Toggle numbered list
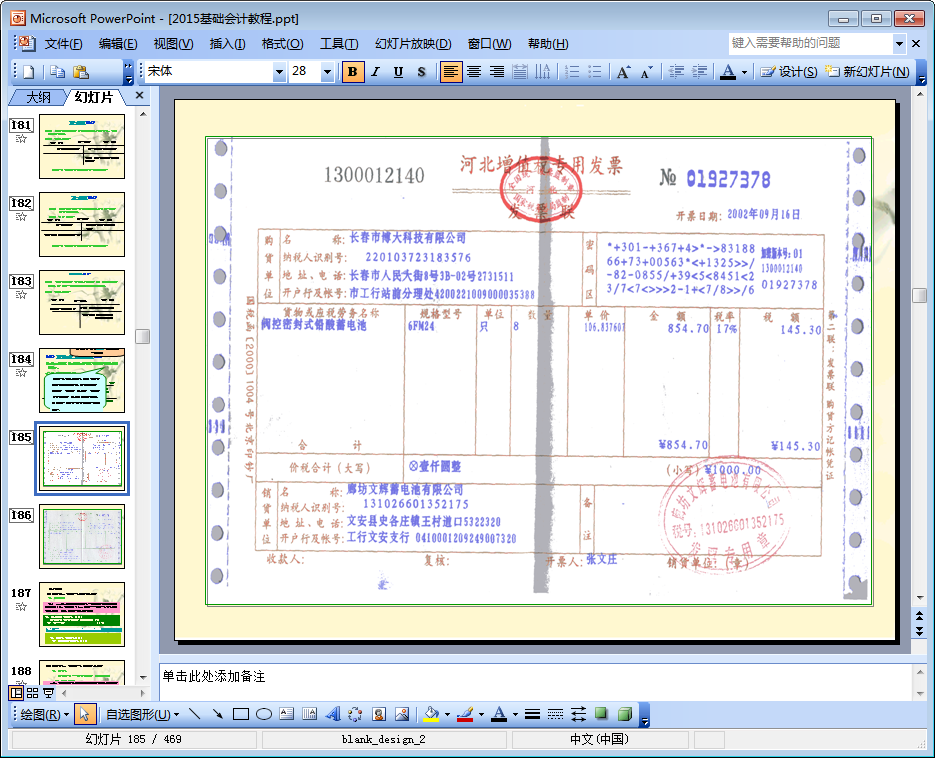 [x=572, y=72]
